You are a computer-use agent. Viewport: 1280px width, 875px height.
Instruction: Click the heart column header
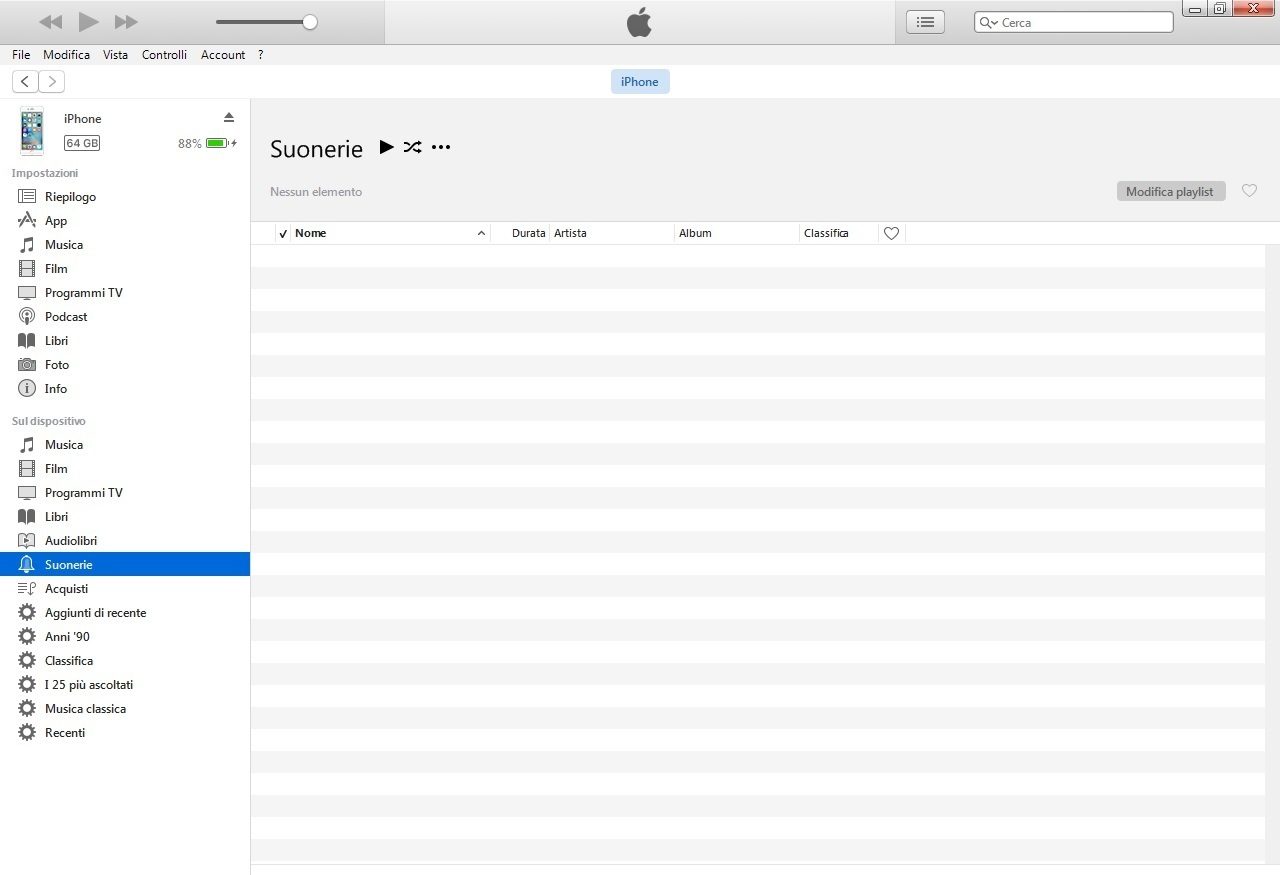892,233
